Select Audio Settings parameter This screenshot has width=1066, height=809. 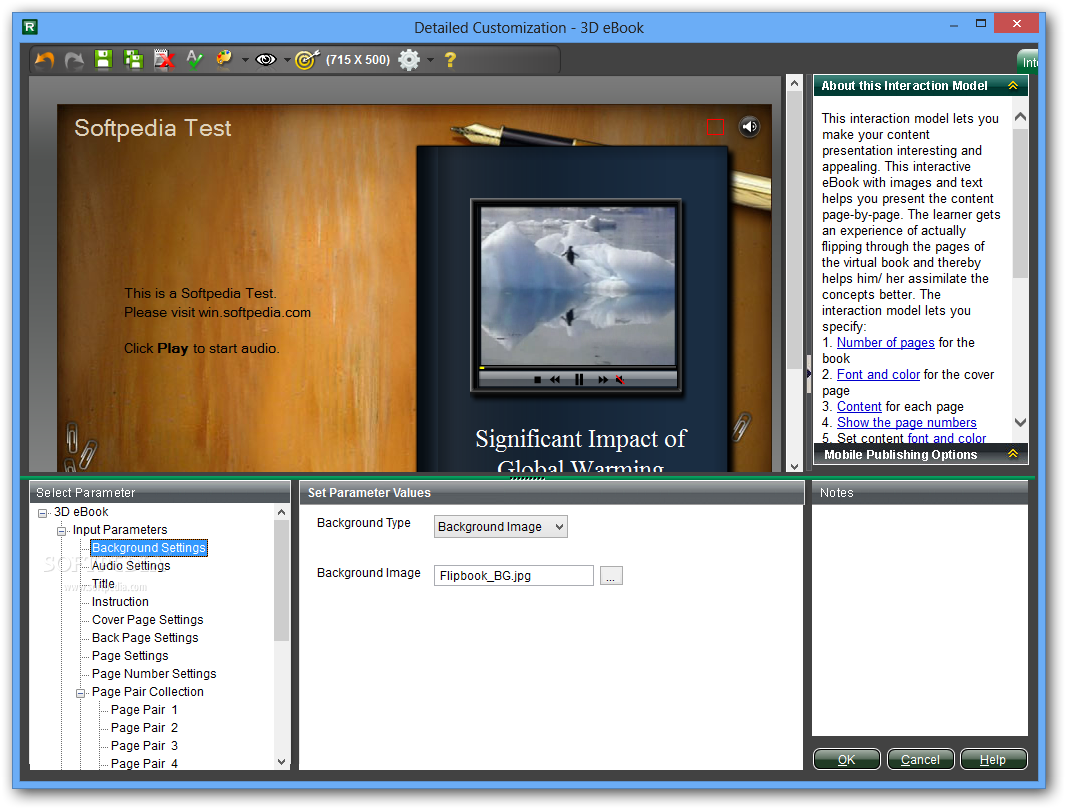click(x=131, y=566)
